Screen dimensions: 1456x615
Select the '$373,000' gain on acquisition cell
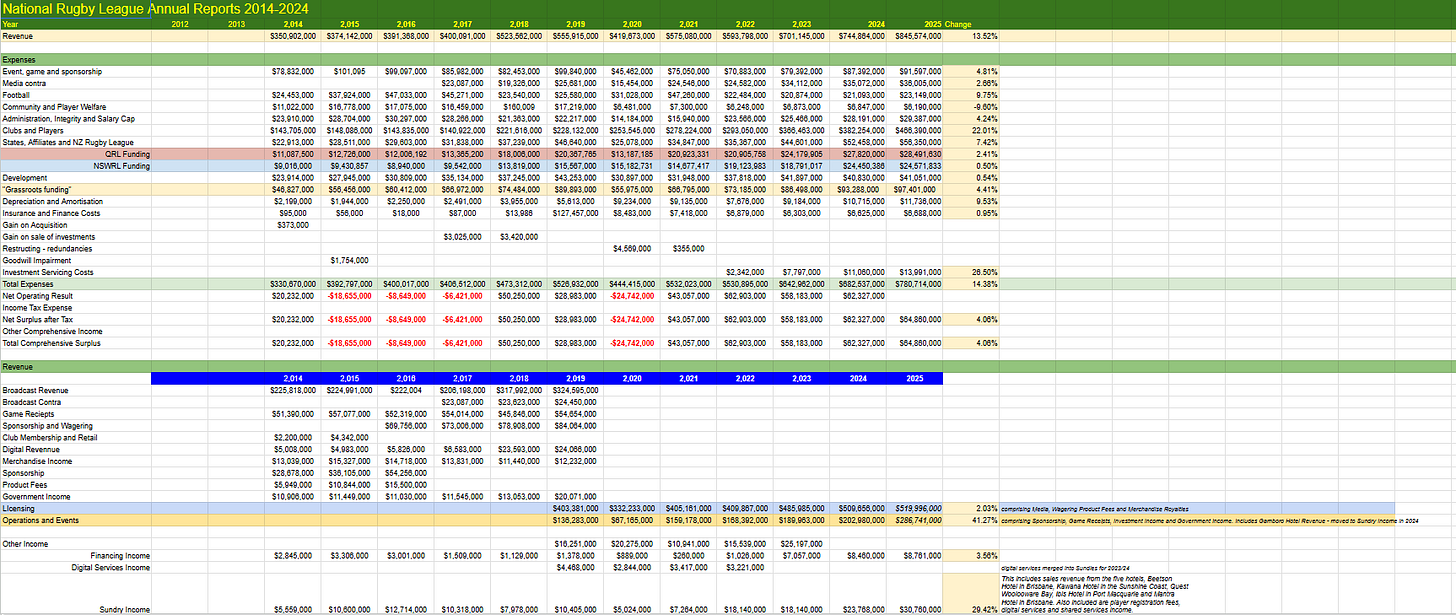point(293,225)
